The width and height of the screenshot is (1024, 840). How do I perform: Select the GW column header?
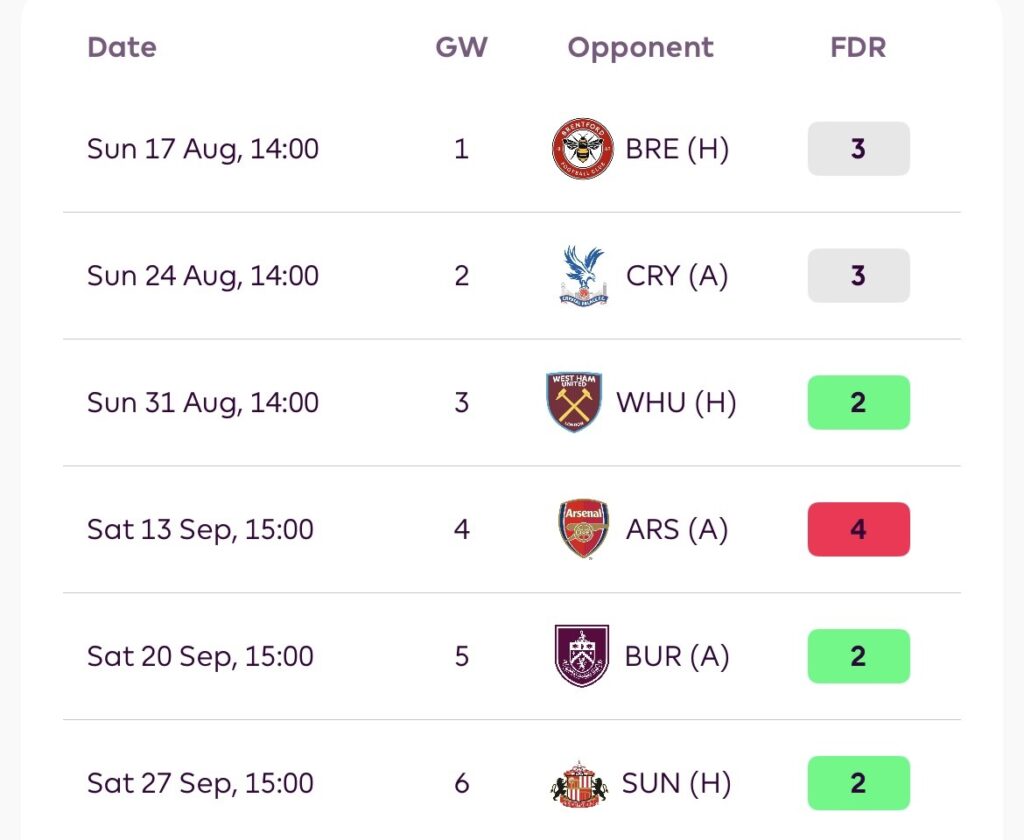pos(462,48)
